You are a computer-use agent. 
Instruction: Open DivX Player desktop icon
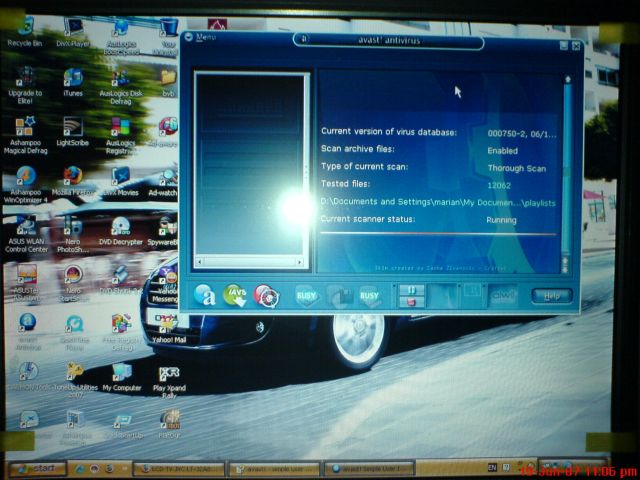coord(73,33)
